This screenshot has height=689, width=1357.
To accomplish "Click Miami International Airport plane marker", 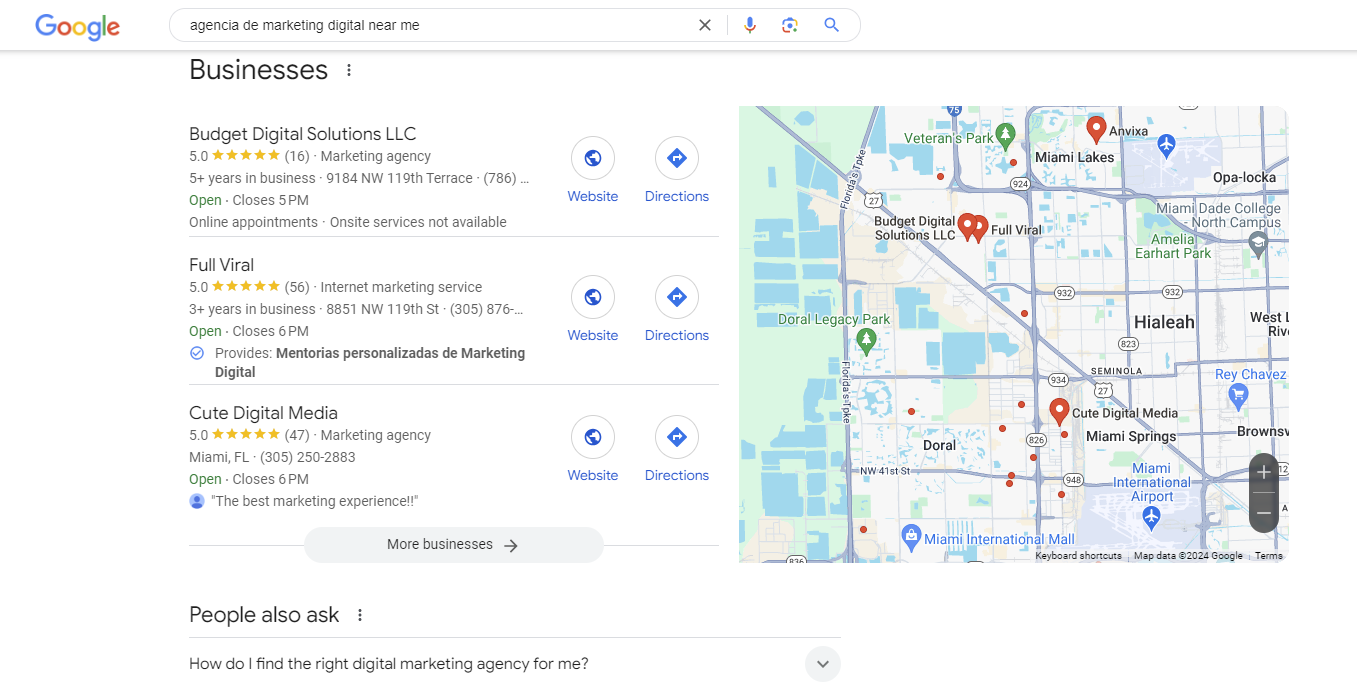I will tap(1150, 516).
